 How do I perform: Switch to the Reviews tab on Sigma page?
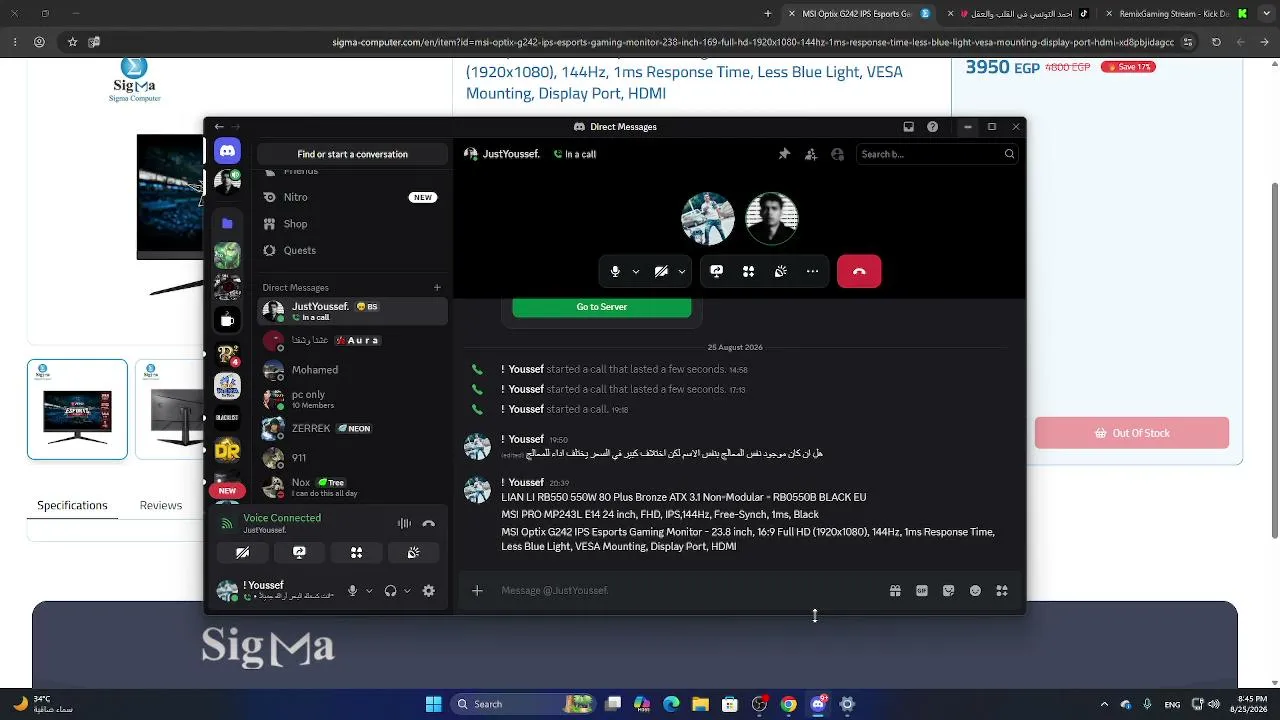point(161,505)
